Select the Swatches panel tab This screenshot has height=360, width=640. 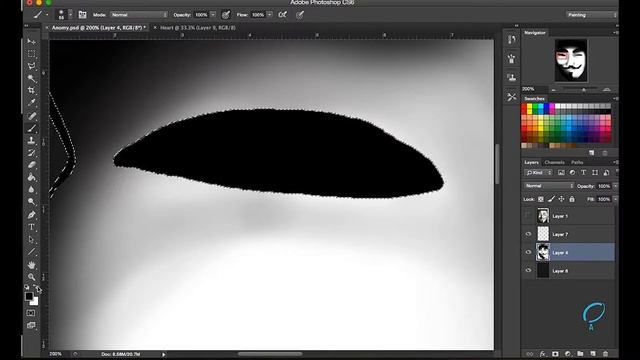tap(534, 99)
